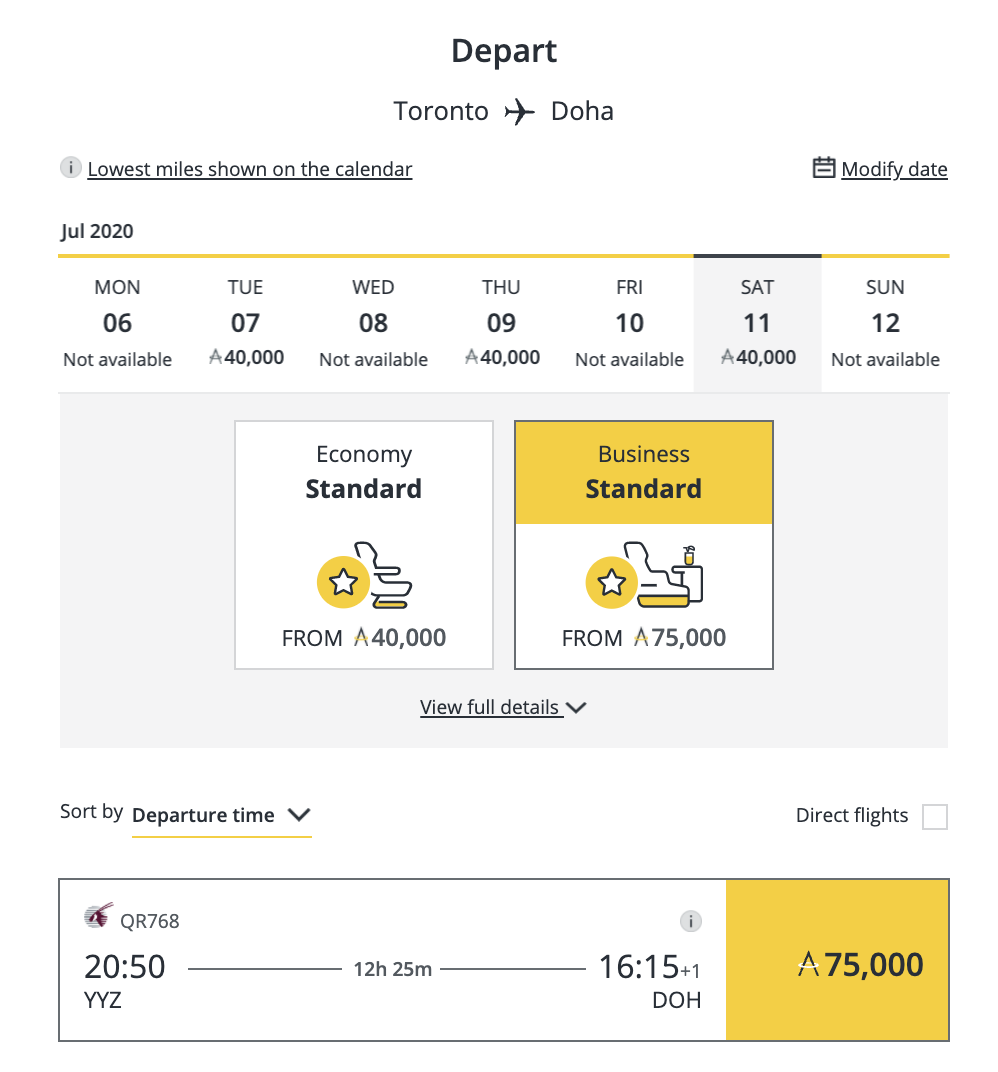Click the Qatar Airways logo on the flight
Screen dimensions: 998x1072
coord(98,917)
